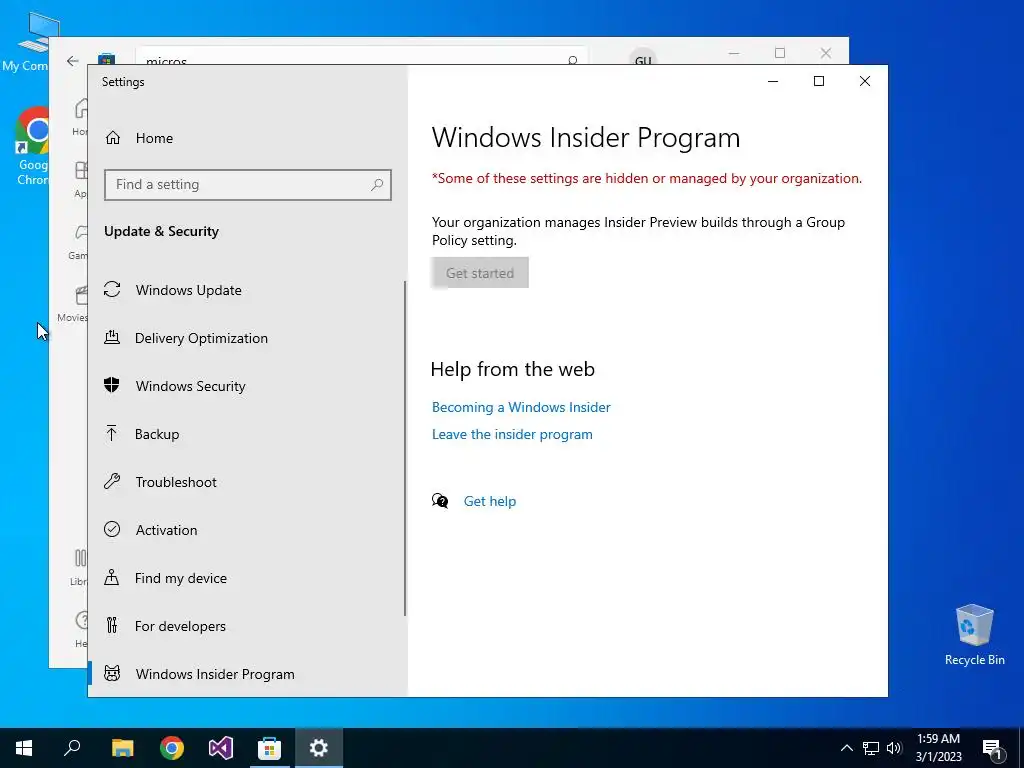Minimize the Settings window
The width and height of the screenshot is (1024, 768).
tap(773, 81)
